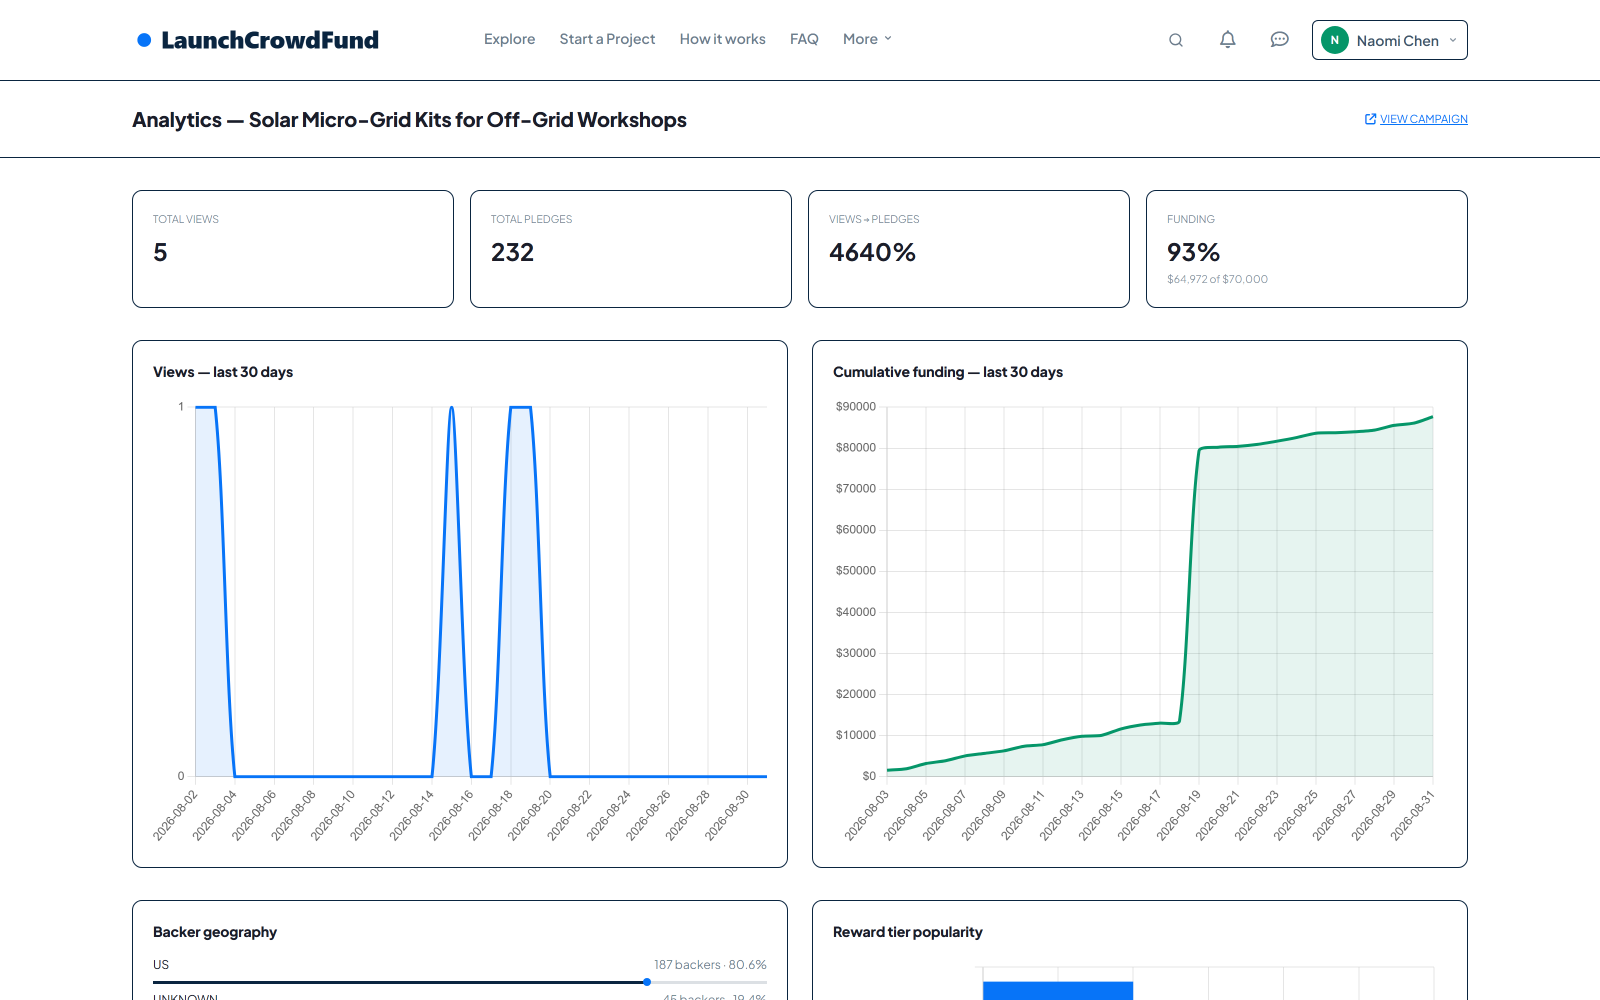The height and width of the screenshot is (1000, 1600).
Task: Click the '187 backers · 80.6%' label
Action: click(710, 965)
